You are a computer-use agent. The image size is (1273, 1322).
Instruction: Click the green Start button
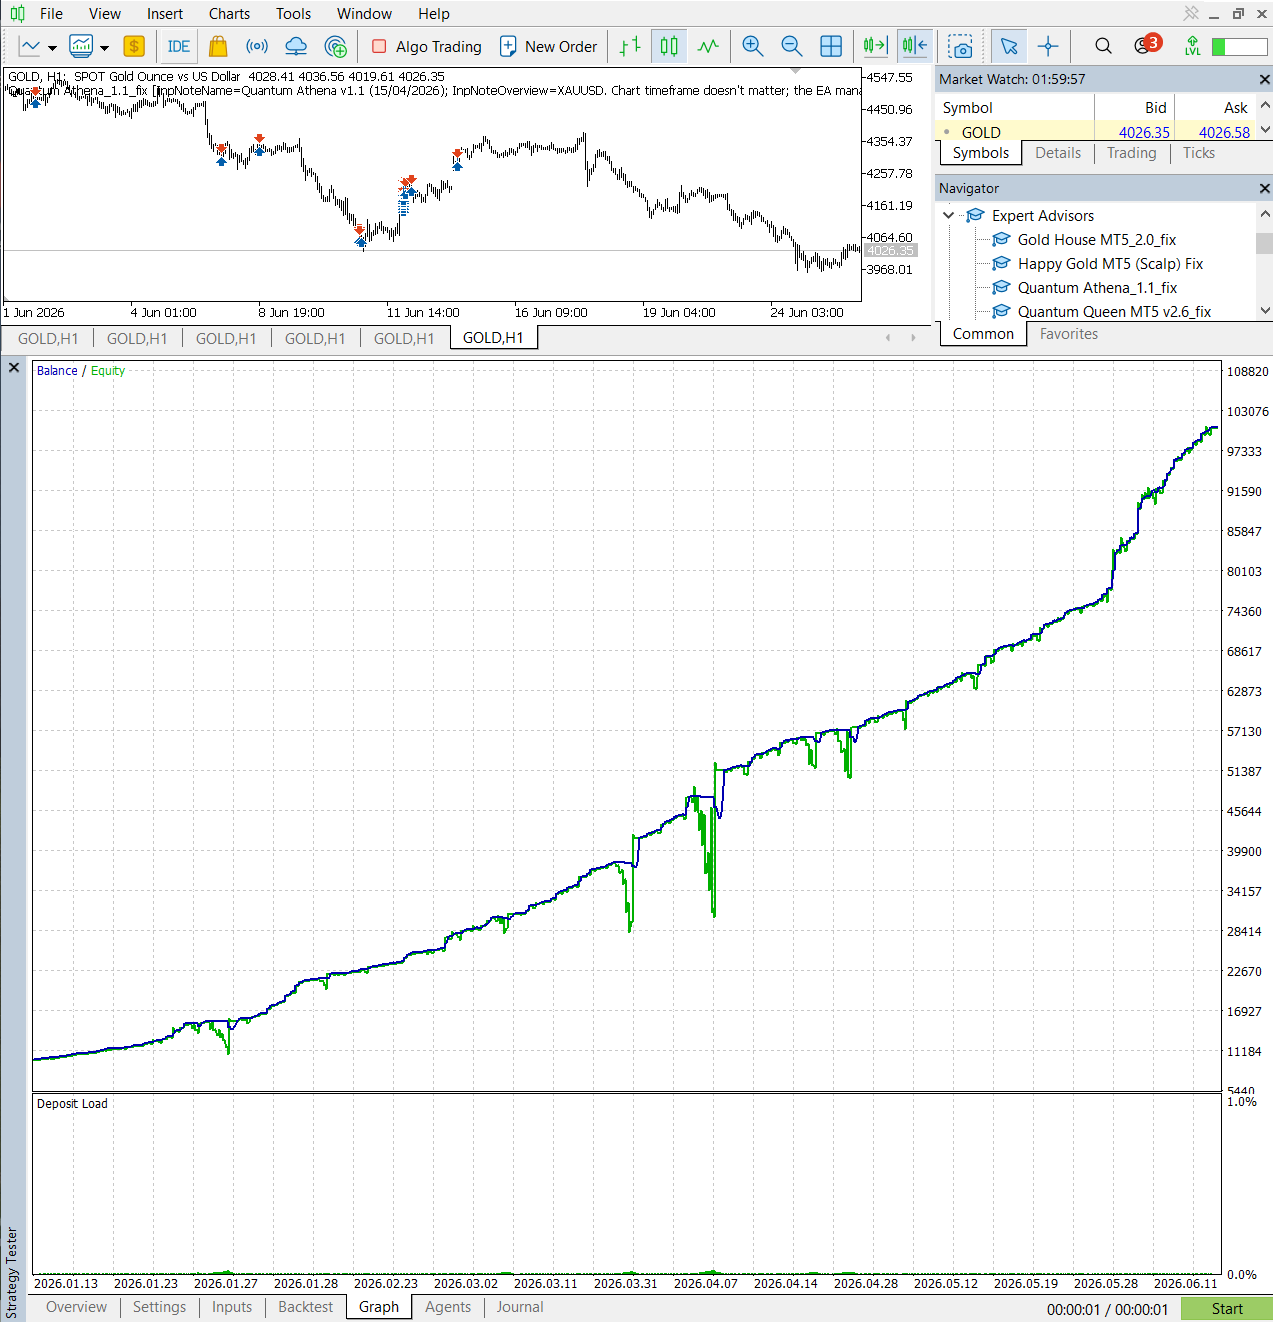tap(1227, 1309)
